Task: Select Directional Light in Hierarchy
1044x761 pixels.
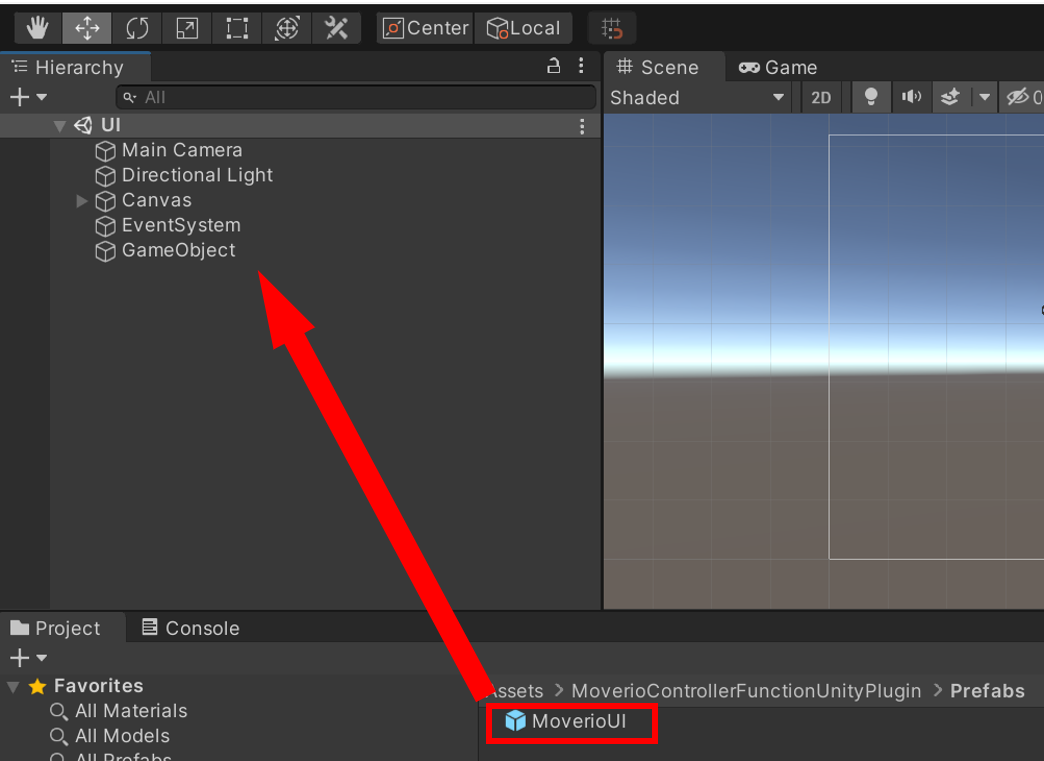Action: click(197, 175)
